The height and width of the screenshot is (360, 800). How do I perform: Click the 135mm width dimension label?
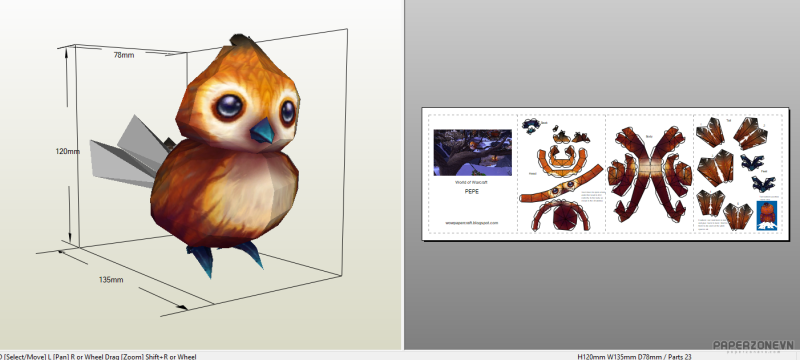tap(111, 279)
